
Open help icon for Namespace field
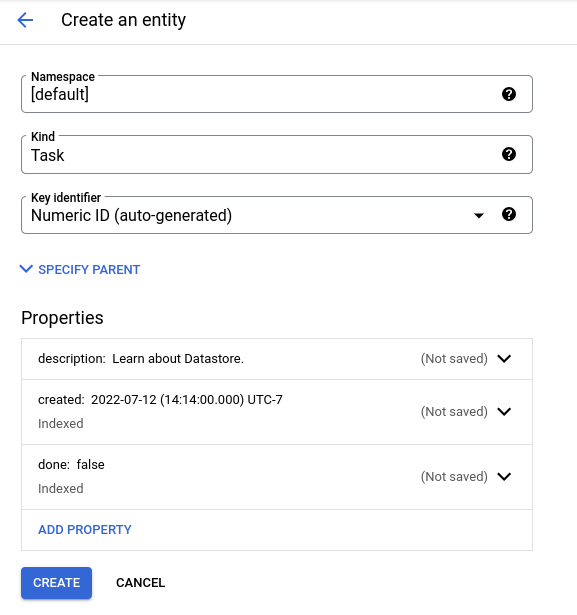click(509, 94)
